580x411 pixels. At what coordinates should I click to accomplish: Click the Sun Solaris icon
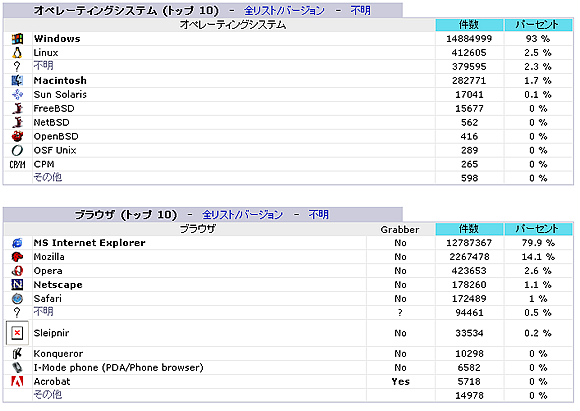17,94
